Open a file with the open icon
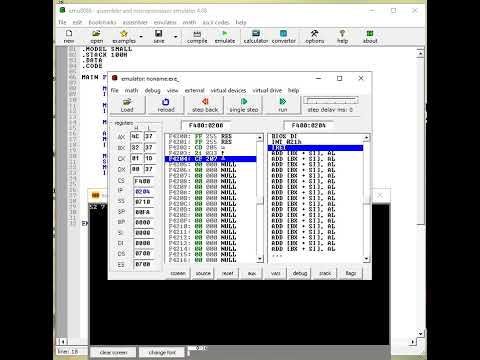 pos(96,36)
